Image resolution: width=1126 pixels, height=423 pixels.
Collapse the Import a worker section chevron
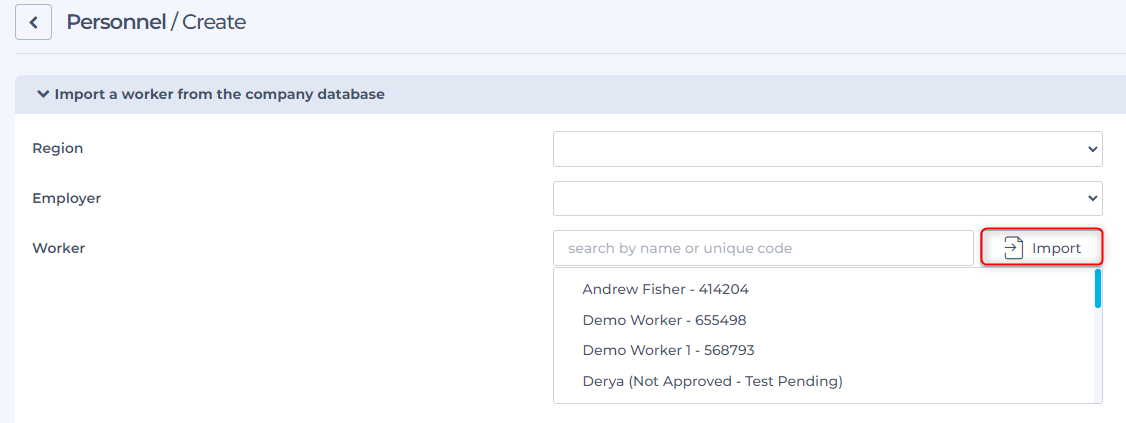[42, 94]
